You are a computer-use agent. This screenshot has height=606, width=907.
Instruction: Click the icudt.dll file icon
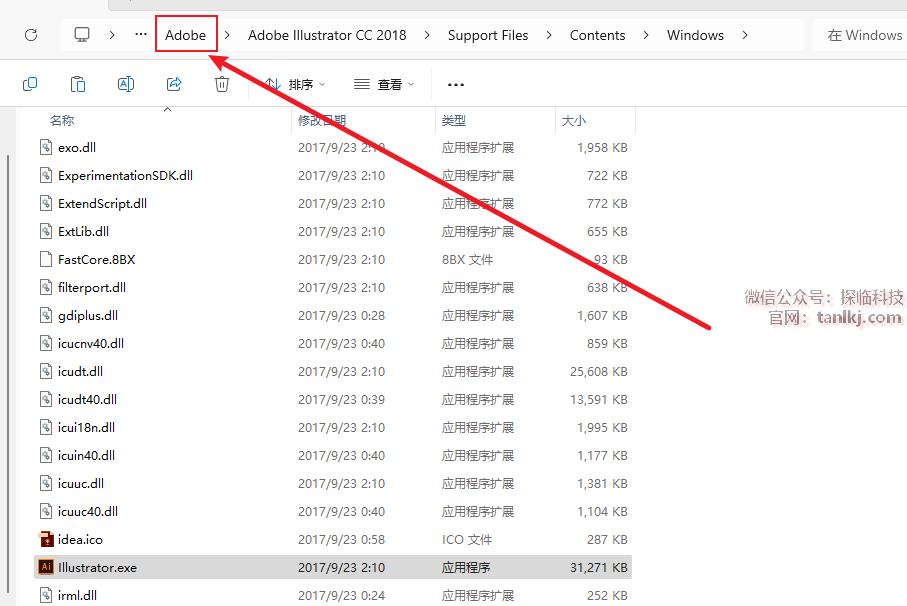click(46, 371)
